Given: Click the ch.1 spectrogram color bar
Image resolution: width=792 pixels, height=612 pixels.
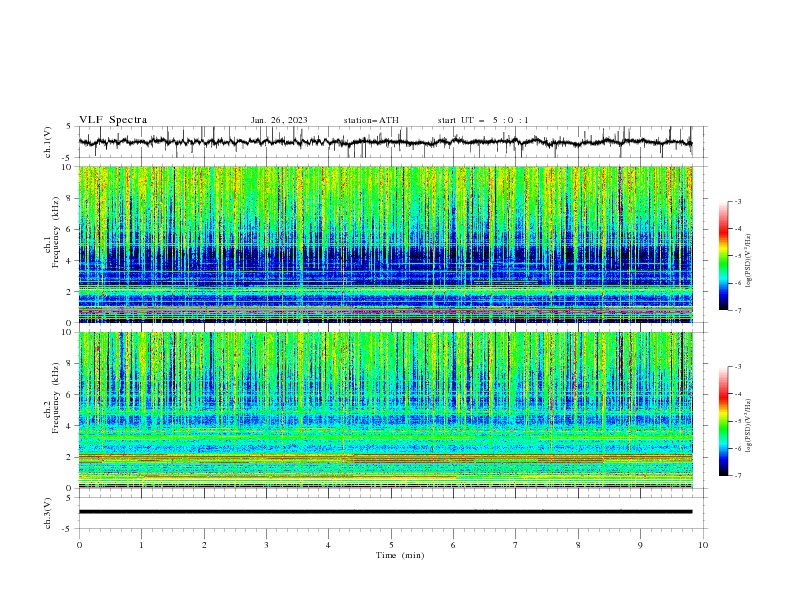Looking at the screenshot, I should click(x=724, y=256).
